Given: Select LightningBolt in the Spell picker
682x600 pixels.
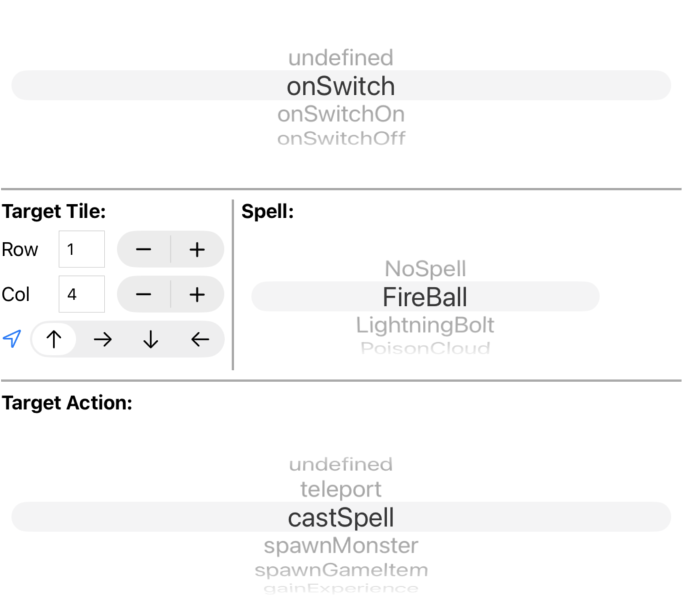Looking at the screenshot, I should (425, 325).
